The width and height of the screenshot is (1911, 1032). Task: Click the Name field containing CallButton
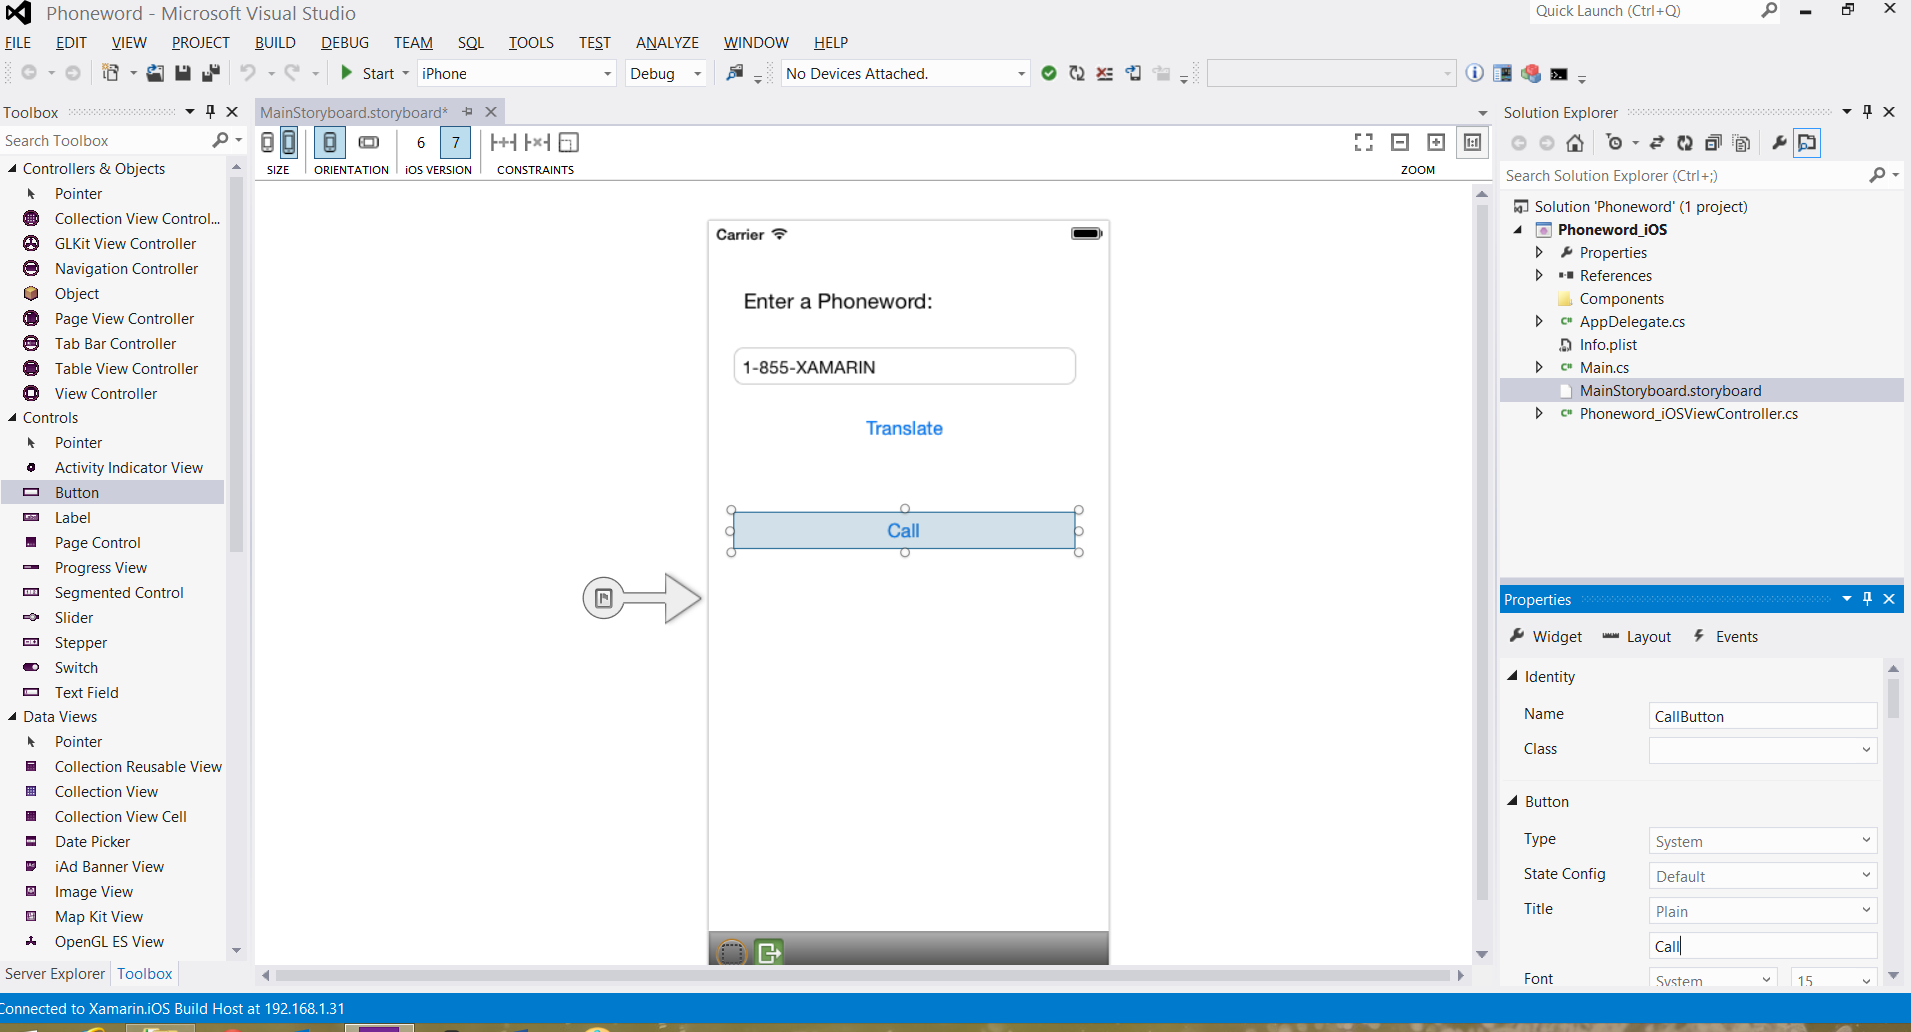pyautogui.click(x=1761, y=716)
